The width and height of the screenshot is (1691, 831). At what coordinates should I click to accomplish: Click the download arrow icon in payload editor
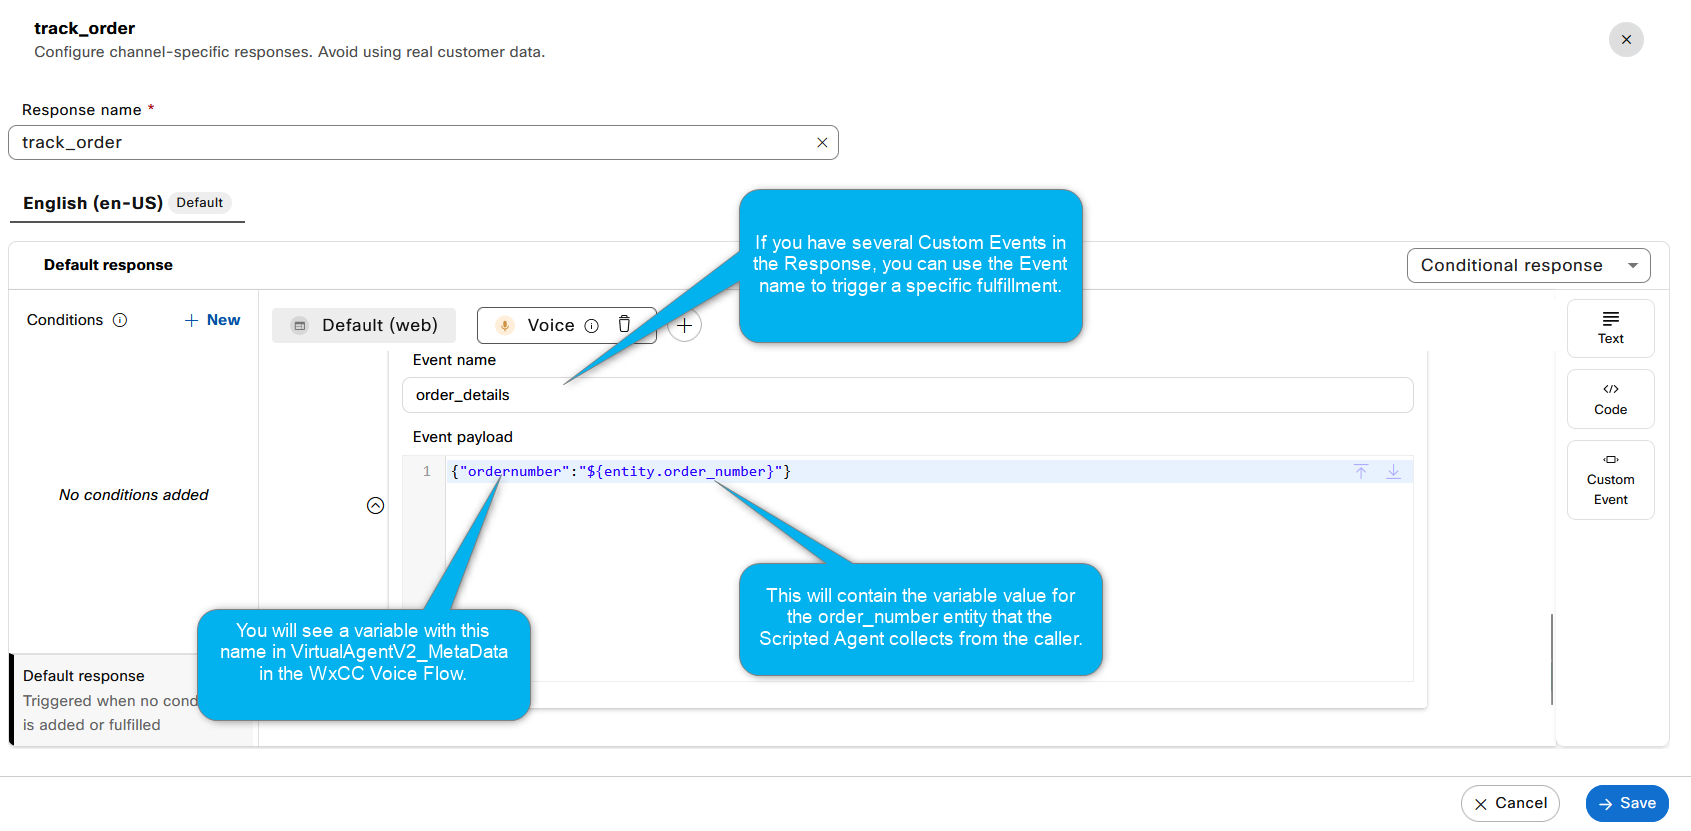click(x=1393, y=471)
